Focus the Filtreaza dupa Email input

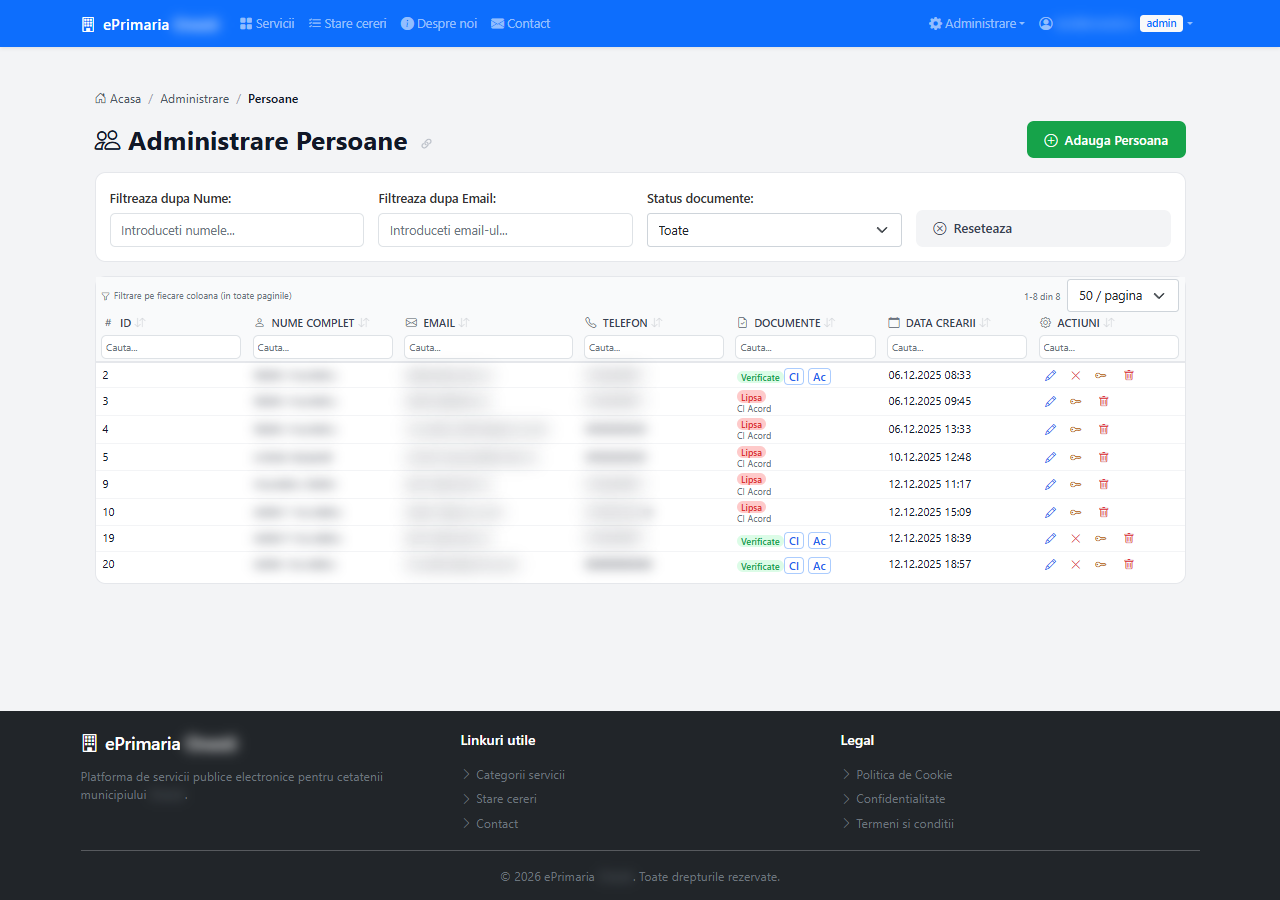pyautogui.click(x=505, y=230)
